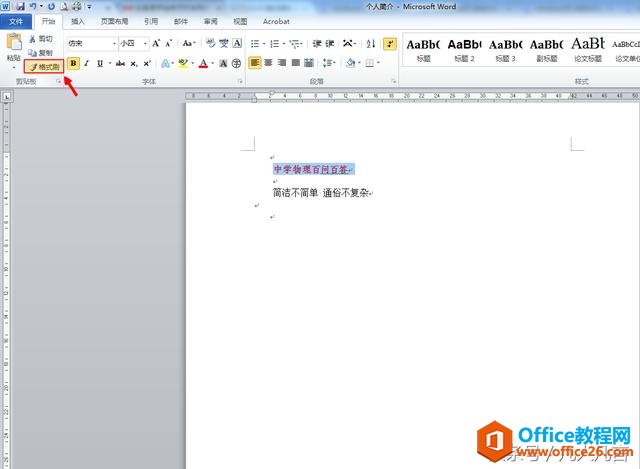
Task: Center align the paragraph
Action: coord(268,63)
